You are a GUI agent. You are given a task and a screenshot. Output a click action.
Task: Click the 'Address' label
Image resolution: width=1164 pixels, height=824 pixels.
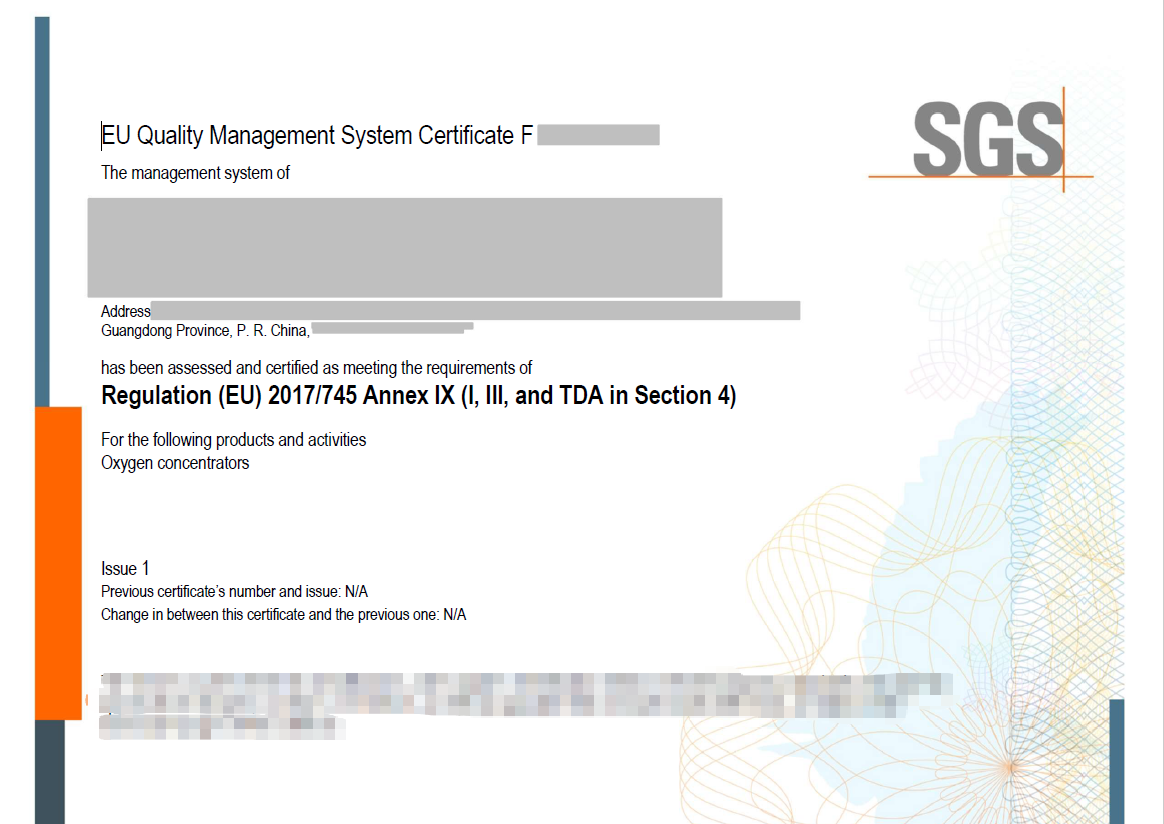pyautogui.click(x=126, y=311)
